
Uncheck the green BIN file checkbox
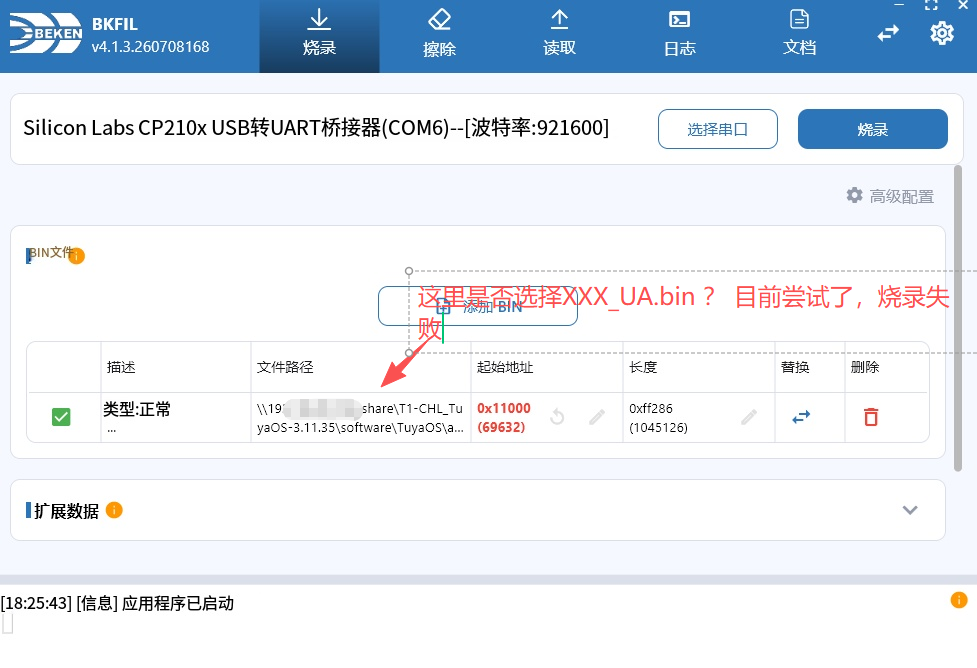(61, 417)
